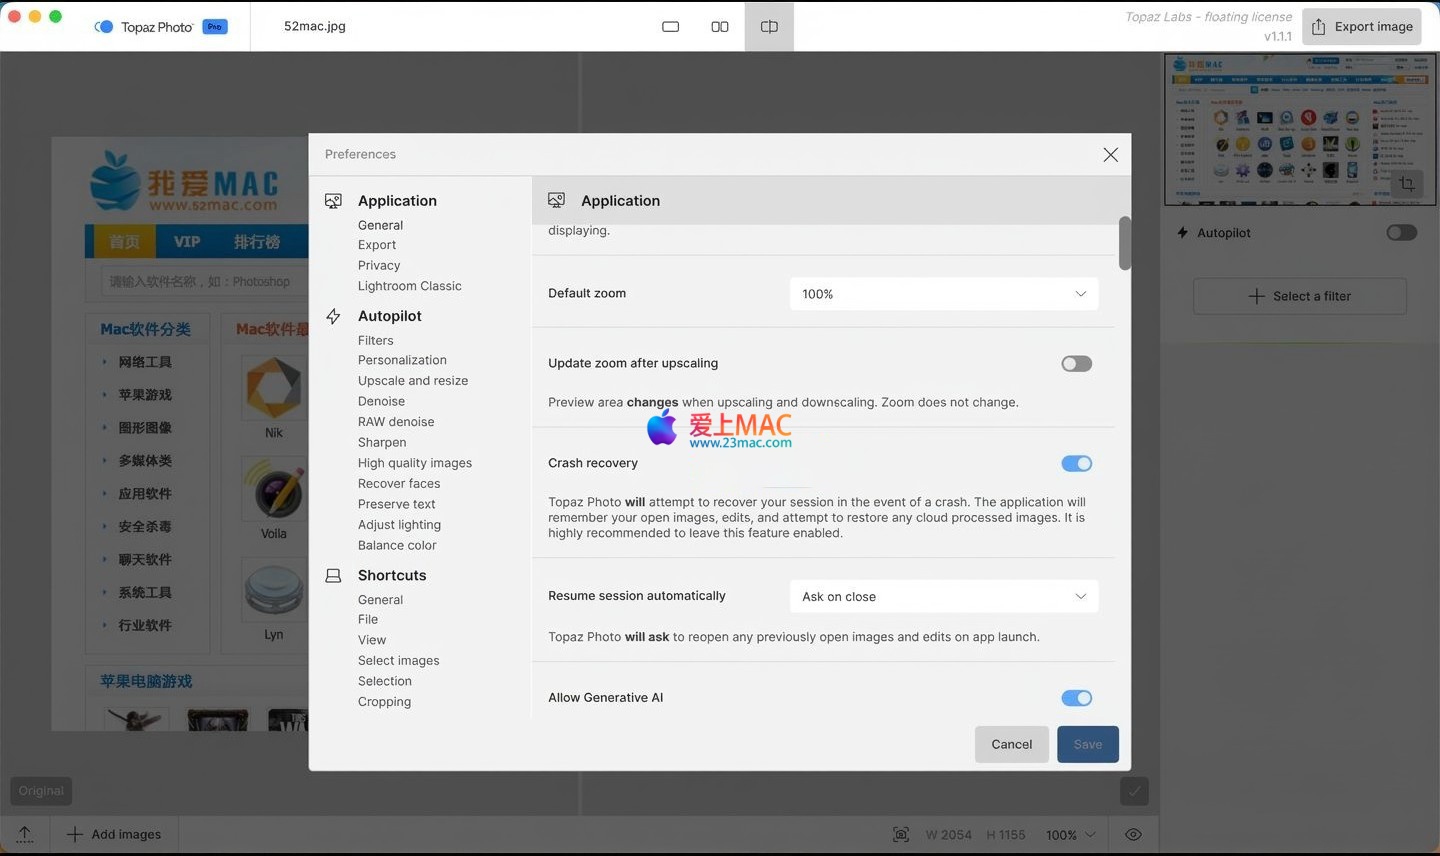Switch to side-by-side view icon
This screenshot has width=1440, height=856.
(x=719, y=27)
